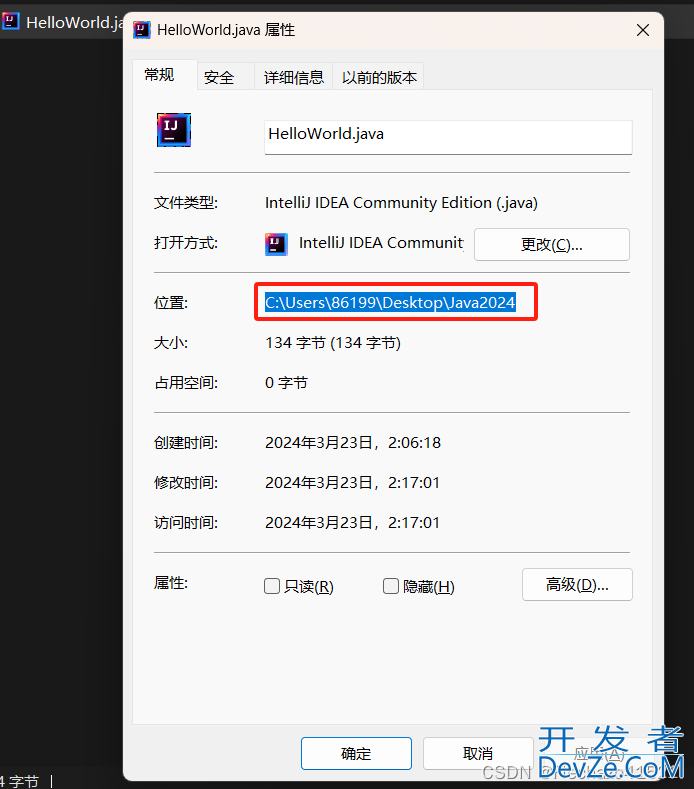This screenshot has height=789, width=694.
Task: Click the large IntelliJ file icon beside filename
Action: pyautogui.click(x=174, y=130)
